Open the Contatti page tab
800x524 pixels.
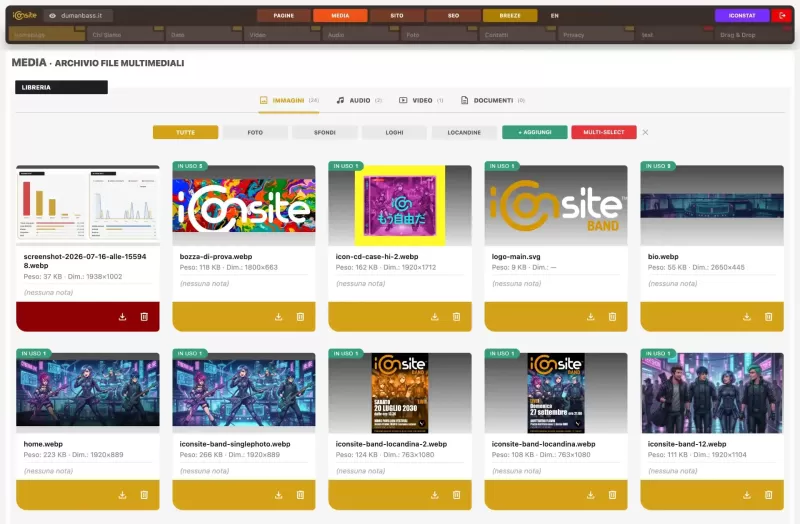[x=517, y=34]
